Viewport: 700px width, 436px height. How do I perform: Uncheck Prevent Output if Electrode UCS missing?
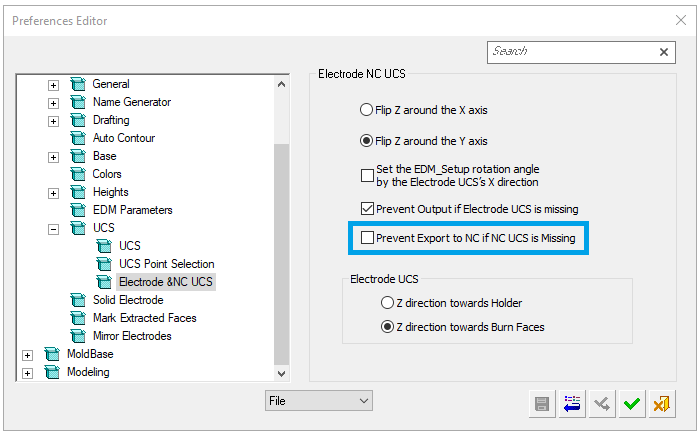tap(367, 209)
